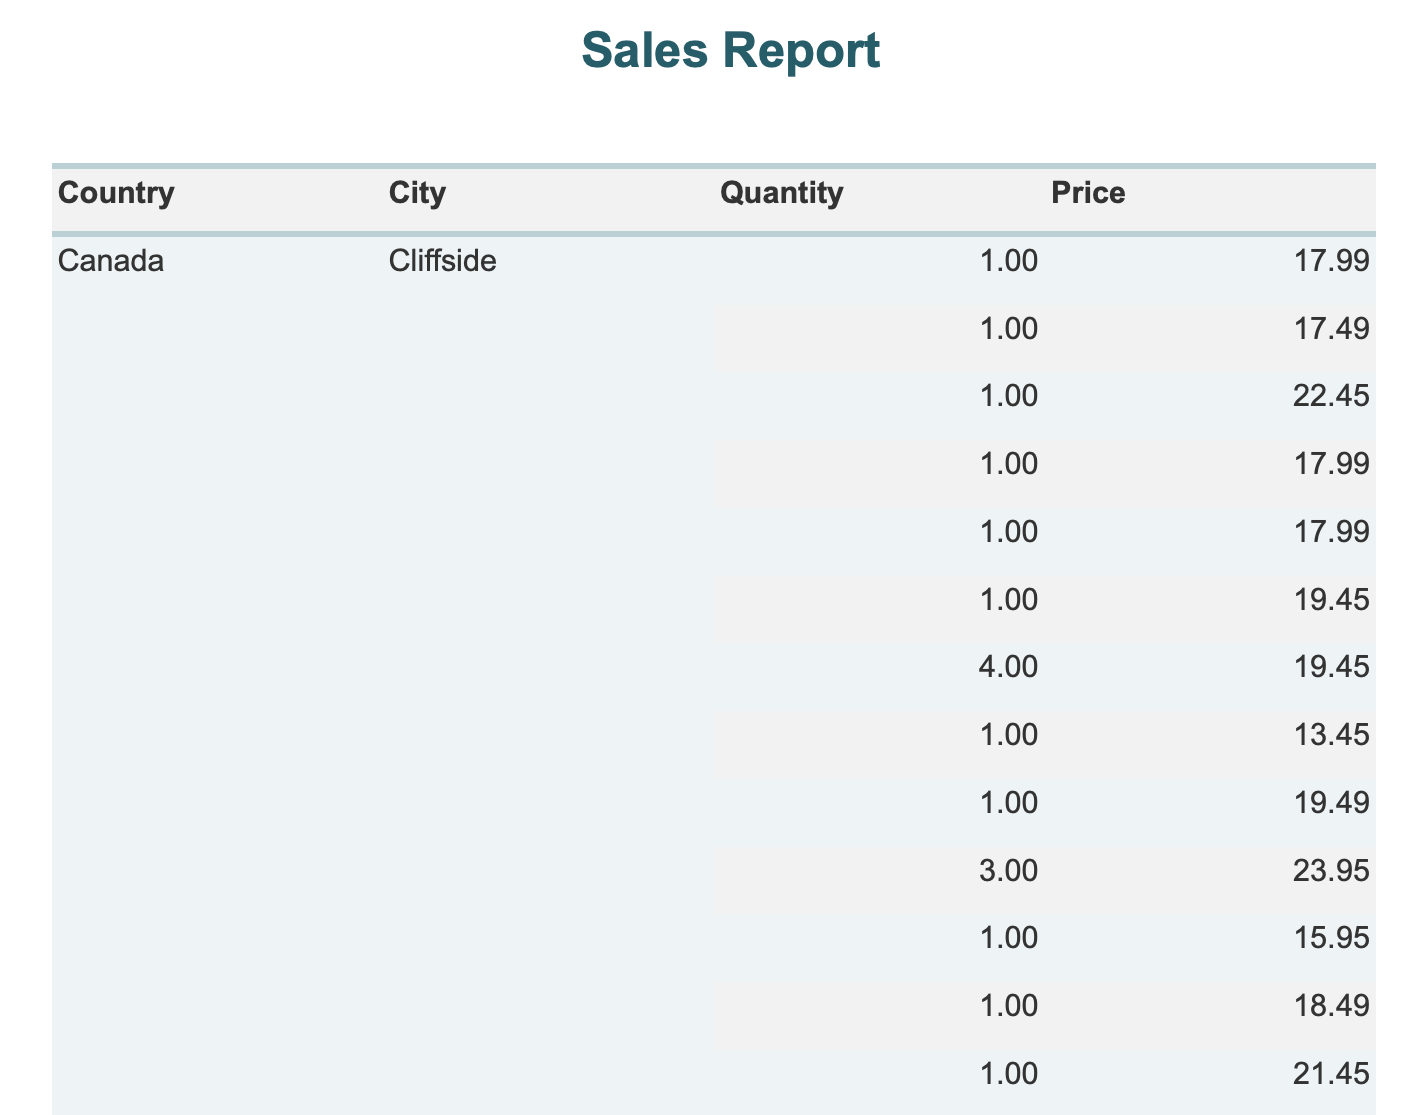Select 19.45 price in the 4.00 quantity row
Screen dimensions: 1423x1115
pyautogui.click(x=1331, y=667)
